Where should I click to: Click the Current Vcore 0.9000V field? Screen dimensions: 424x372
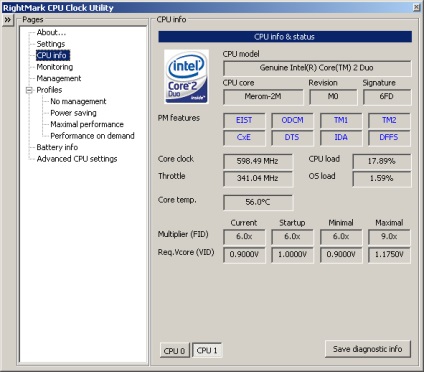(244, 255)
